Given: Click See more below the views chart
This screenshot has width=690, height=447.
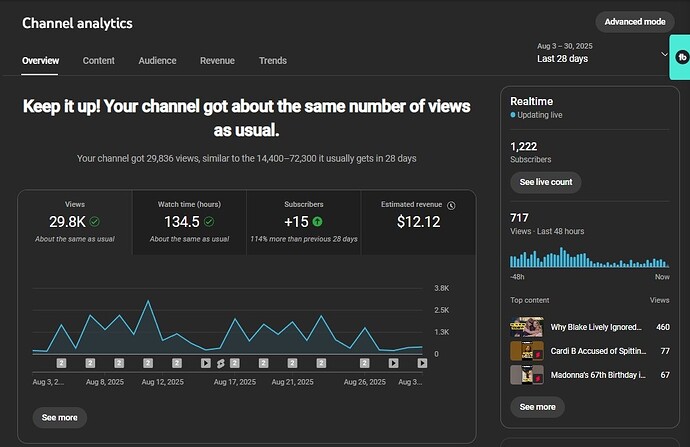Looking at the screenshot, I should point(59,417).
